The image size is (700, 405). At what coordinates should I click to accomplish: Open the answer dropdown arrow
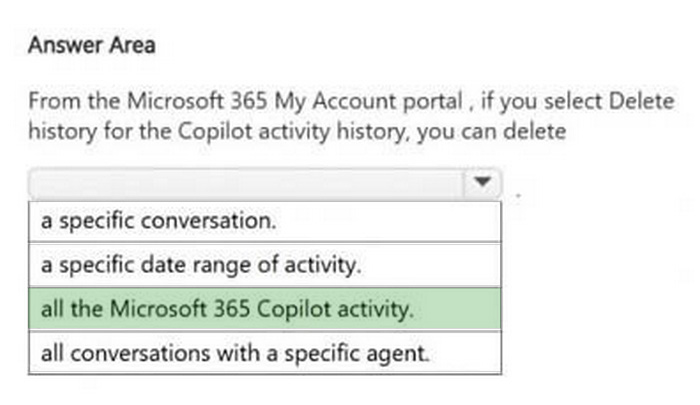(x=482, y=183)
